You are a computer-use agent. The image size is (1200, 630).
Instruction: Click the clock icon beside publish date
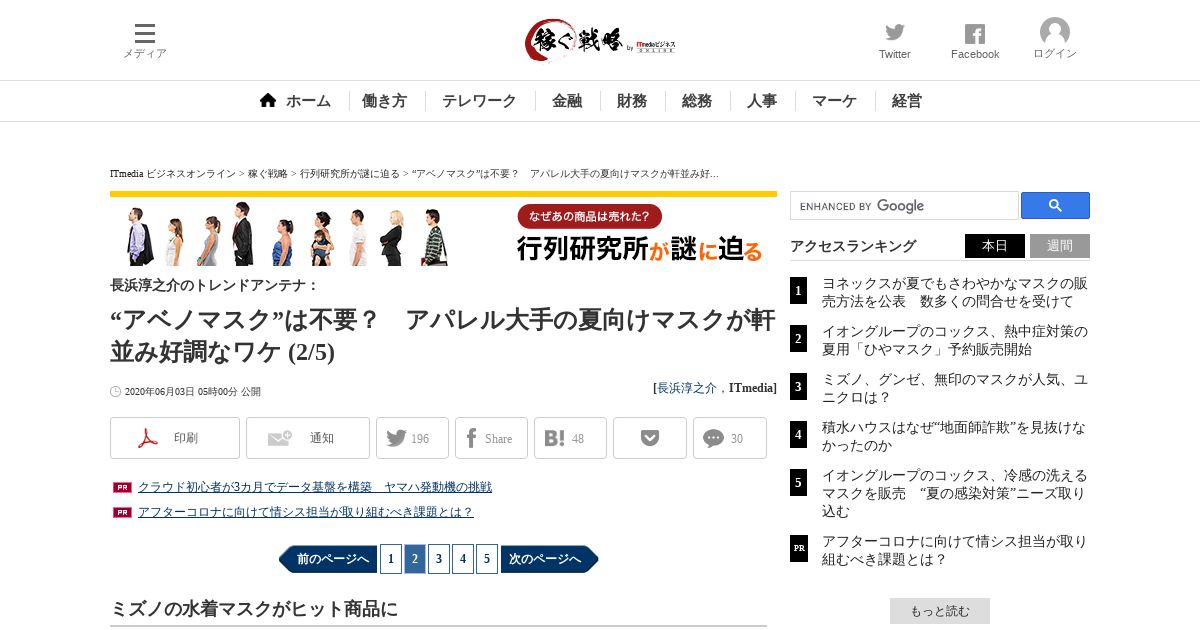pos(116,392)
